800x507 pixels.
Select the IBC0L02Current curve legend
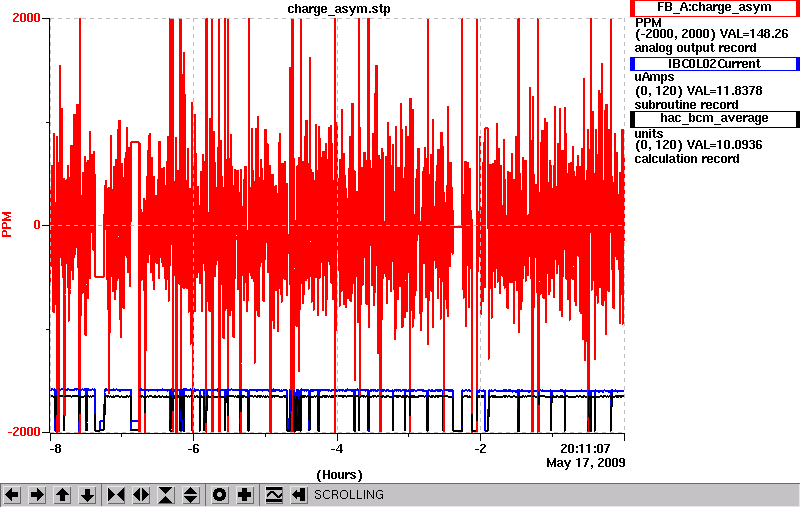714,64
